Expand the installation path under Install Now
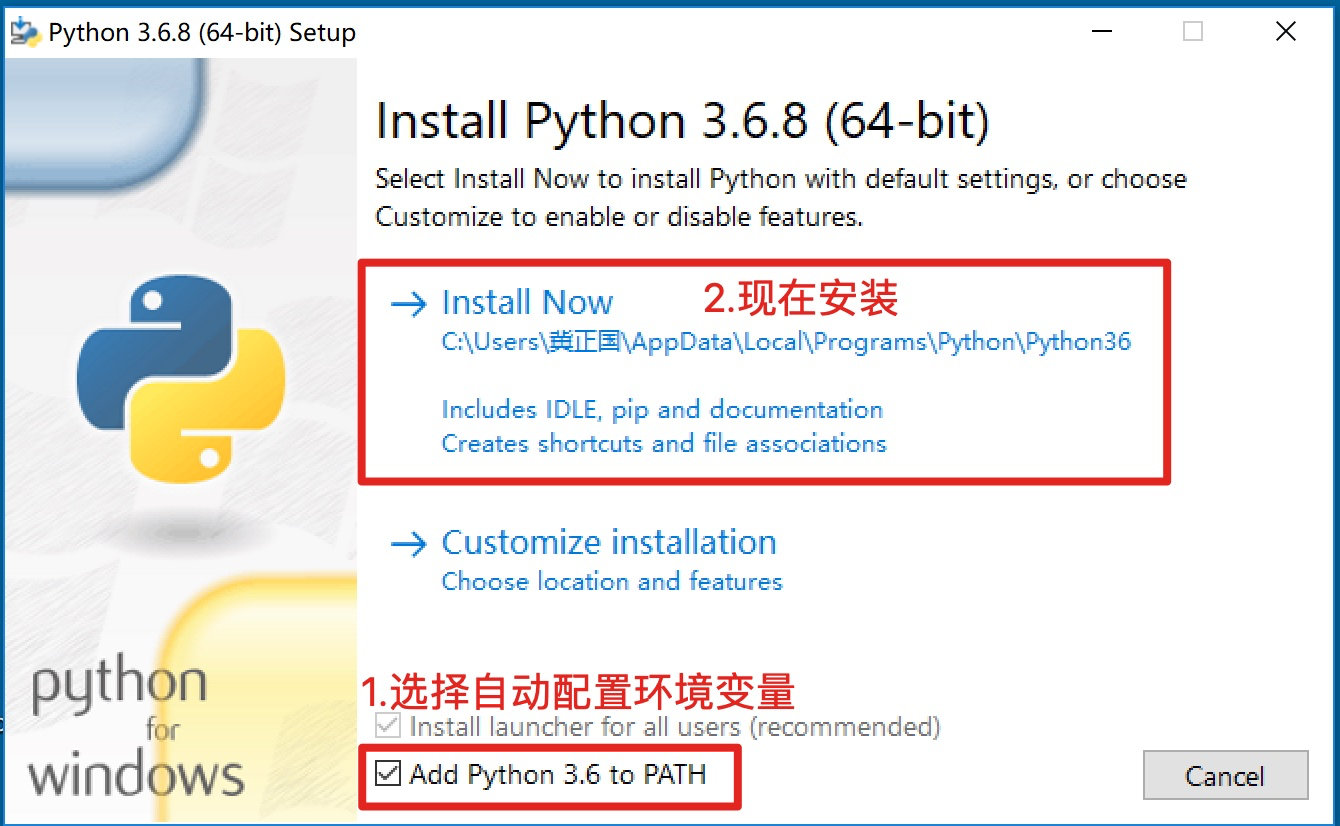The width and height of the screenshot is (1340, 826). tap(786, 341)
